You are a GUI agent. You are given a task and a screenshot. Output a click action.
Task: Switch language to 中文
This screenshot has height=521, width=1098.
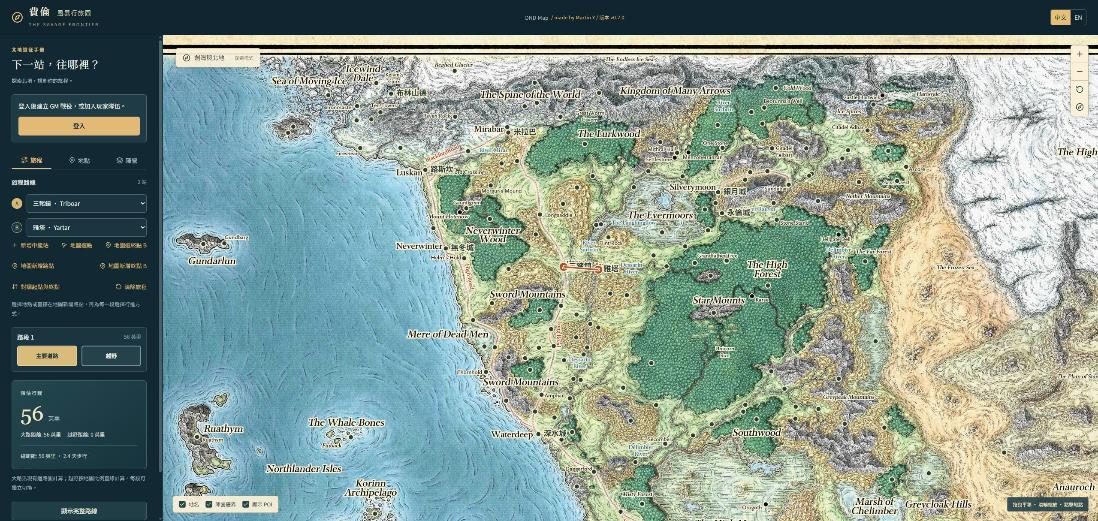(1060, 18)
